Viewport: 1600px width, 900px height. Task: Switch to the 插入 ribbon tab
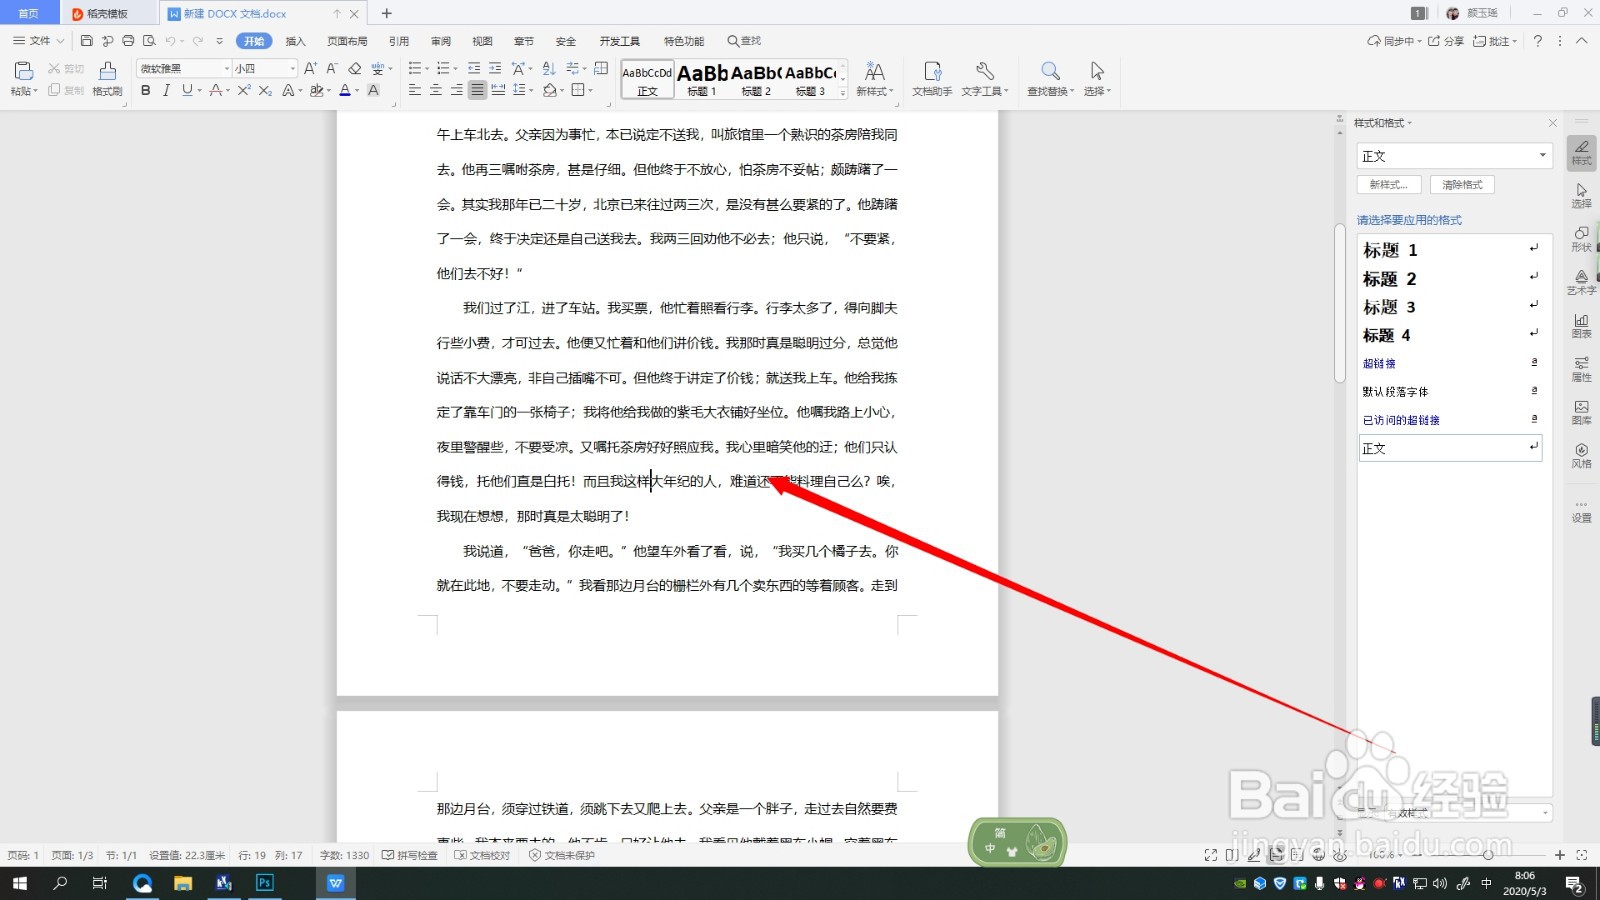[x=296, y=41]
